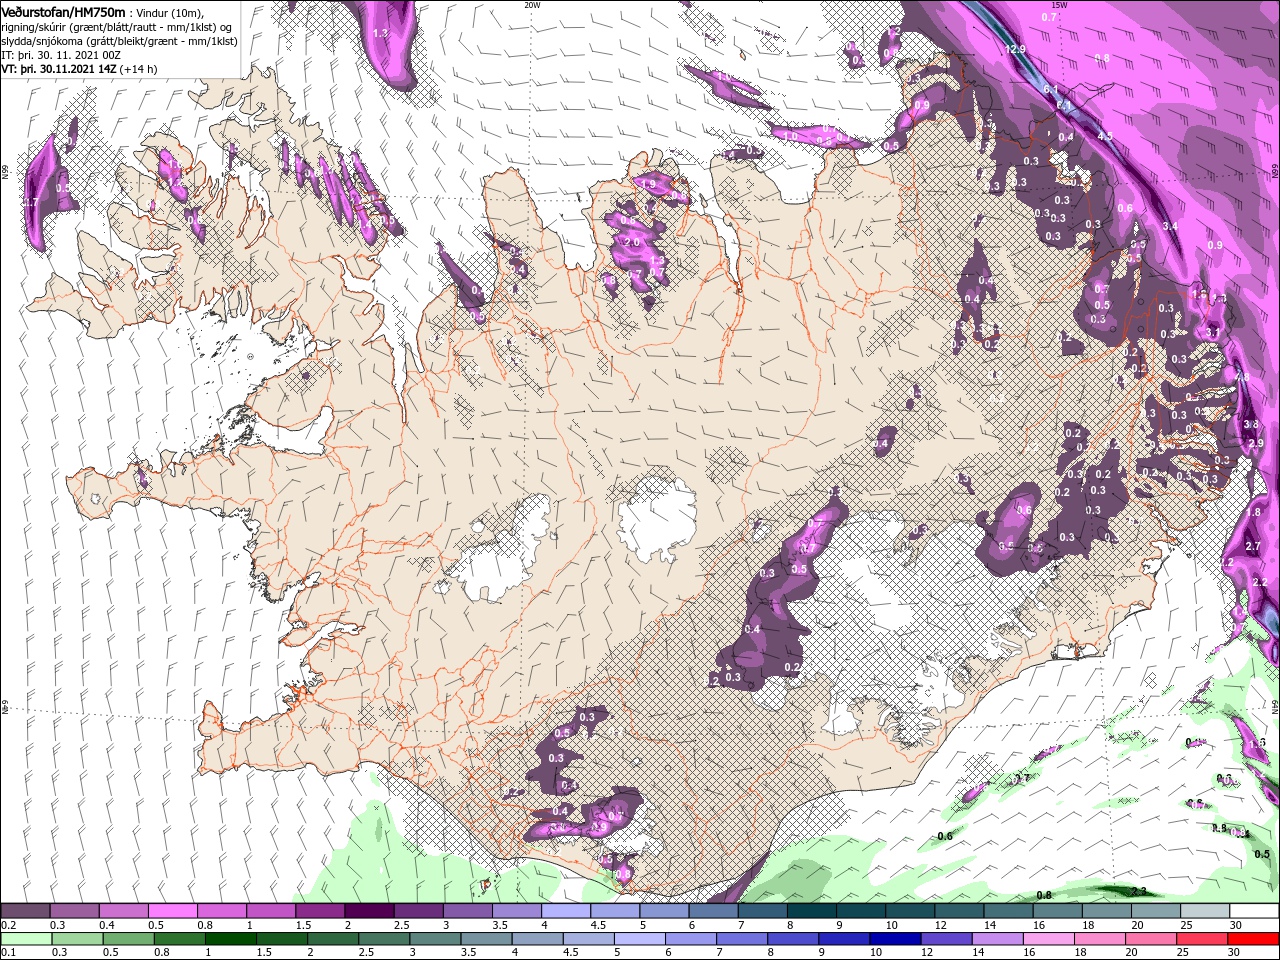Click the 2.0 snowfall value on map

pos(631,243)
